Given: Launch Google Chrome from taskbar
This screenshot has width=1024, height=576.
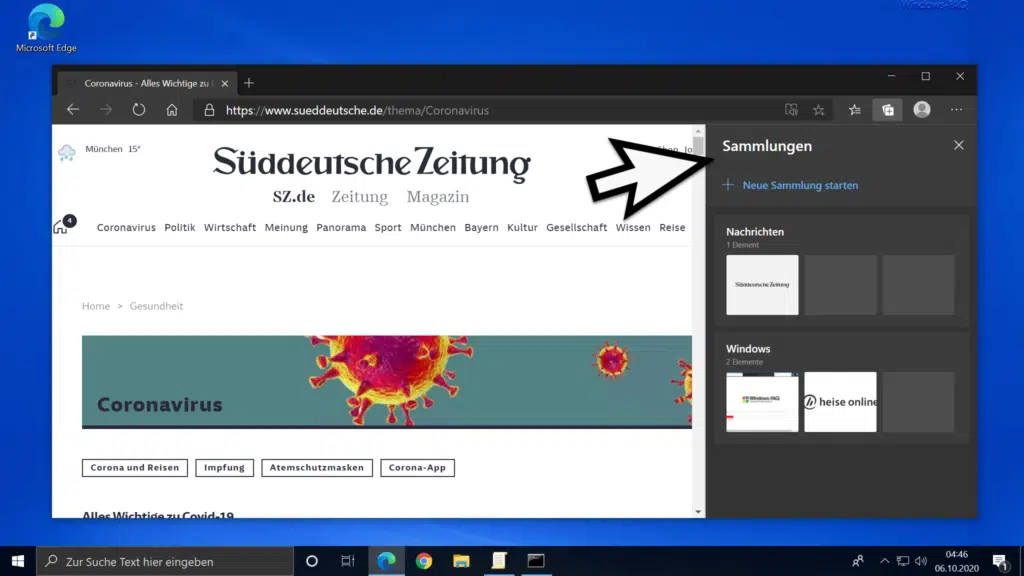Looking at the screenshot, I should click(x=424, y=561).
